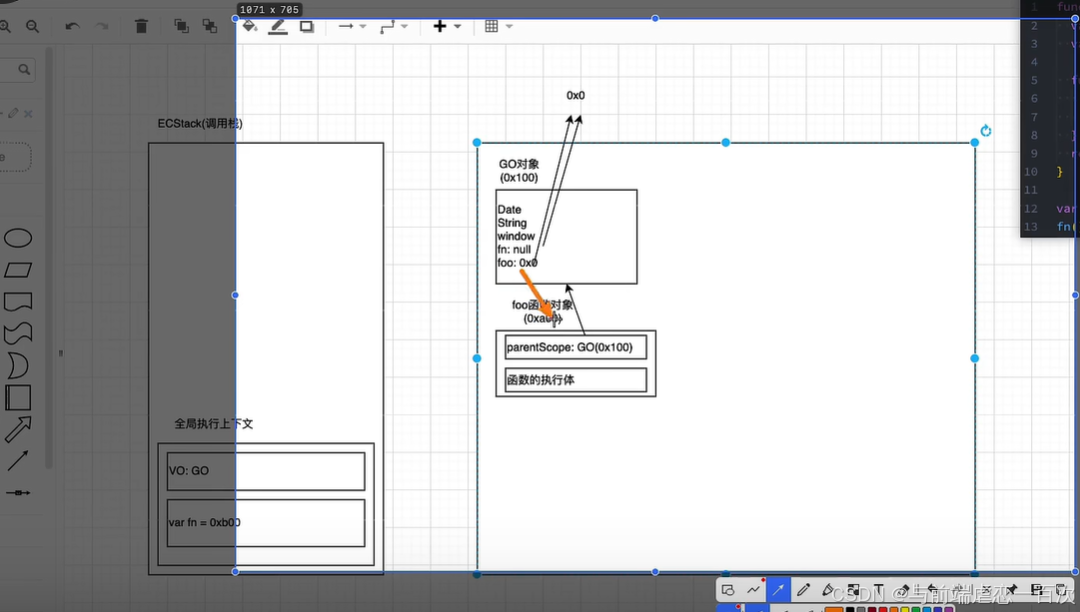The height and width of the screenshot is (612, 1080).
Task: Select the document shape in sidebar
Action: coord(18,302)
